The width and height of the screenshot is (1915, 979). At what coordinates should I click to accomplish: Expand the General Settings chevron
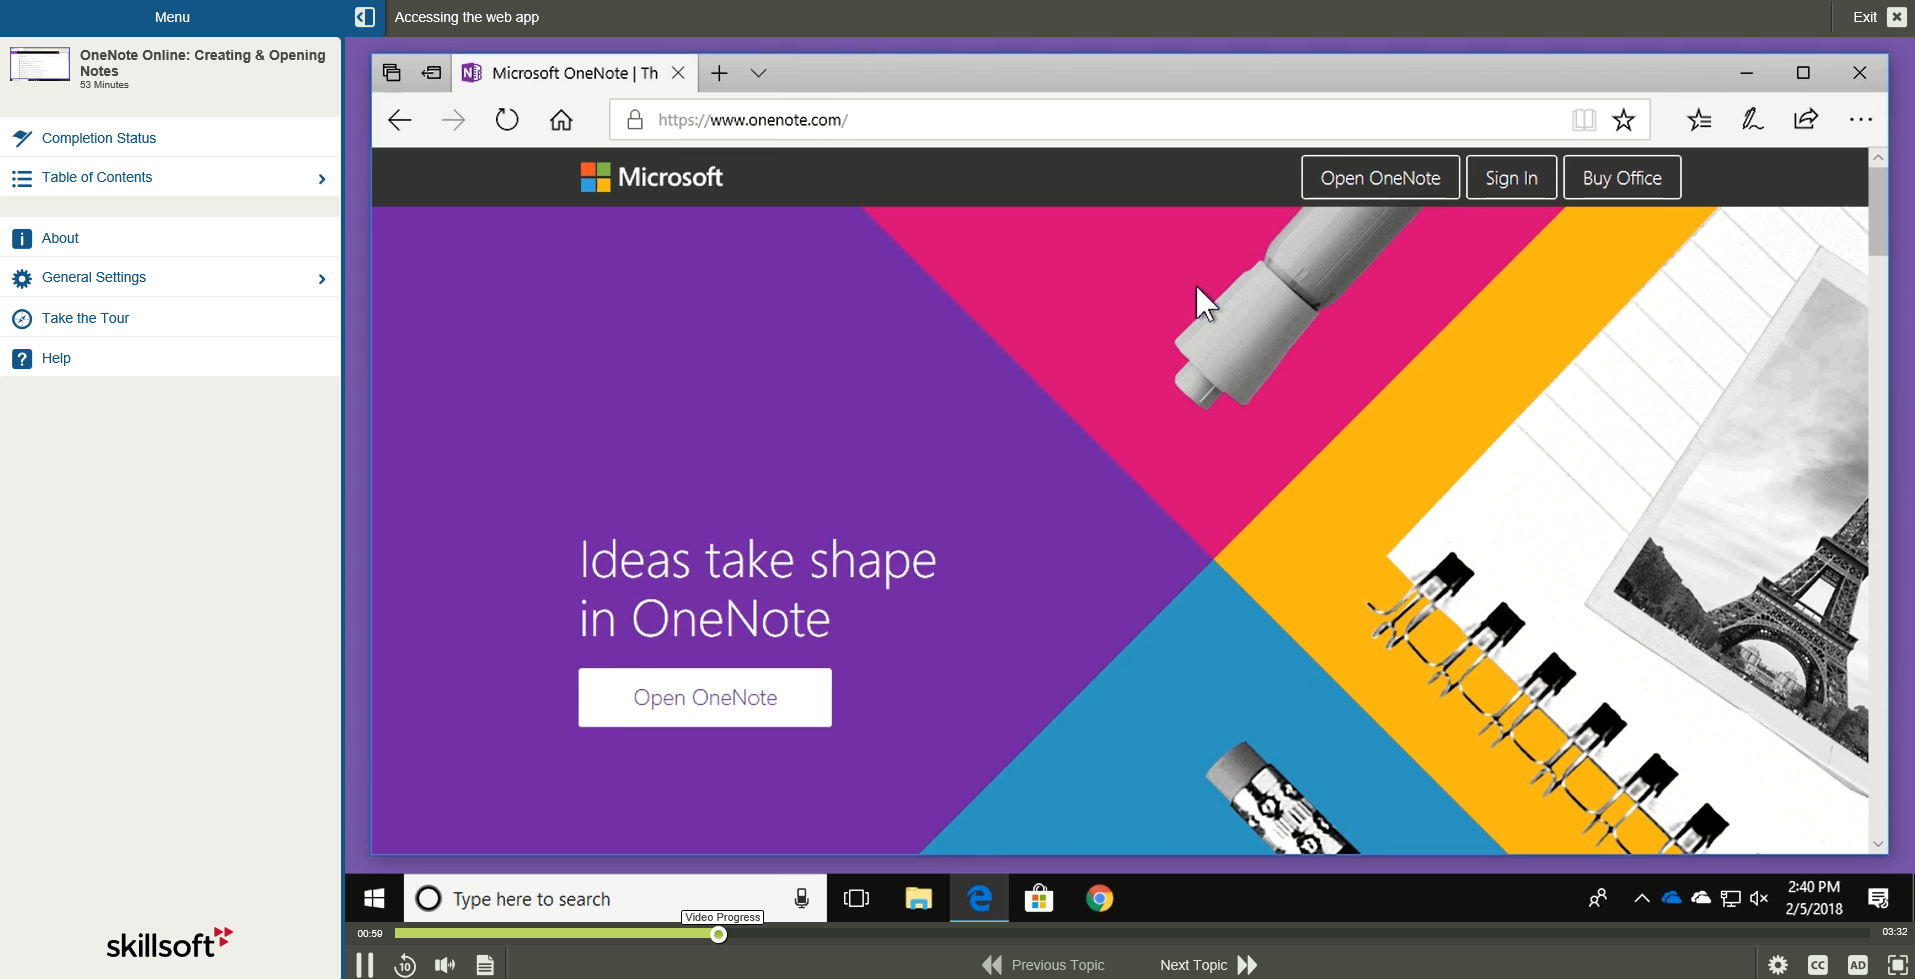[321, 278]
